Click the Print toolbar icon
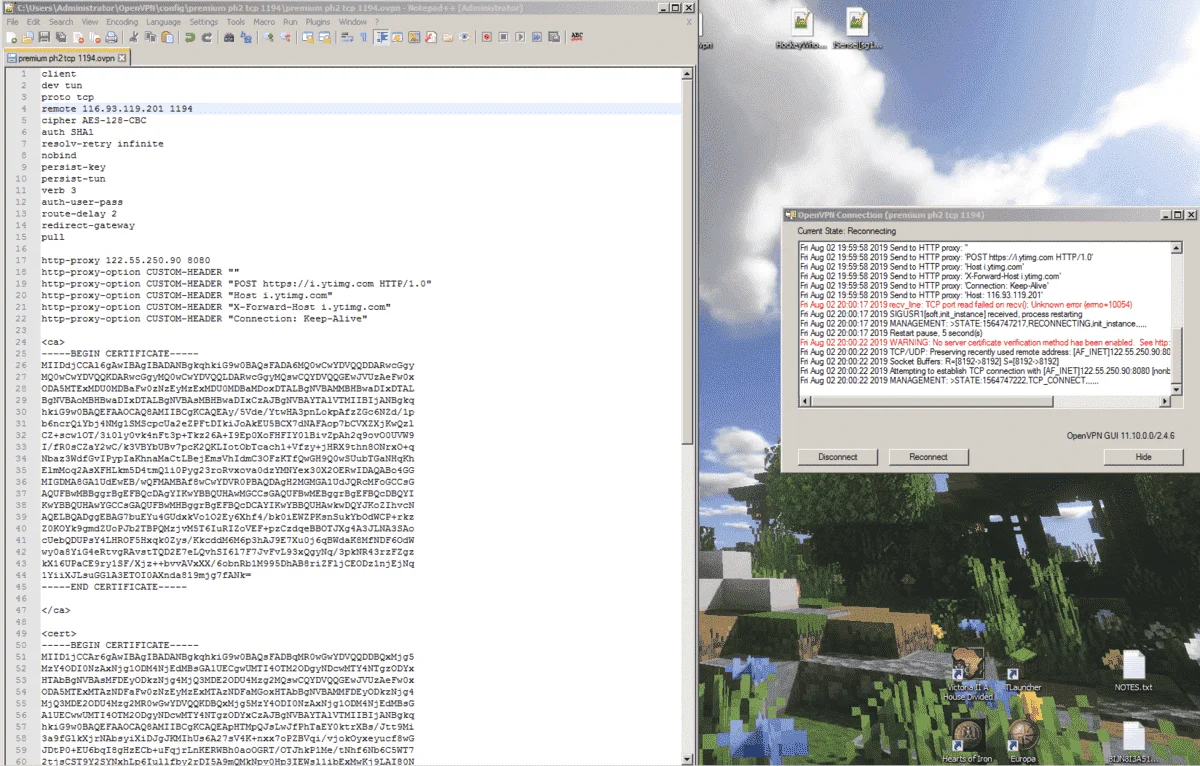This screenshot has width=1200, height=766. click(111, 37)
